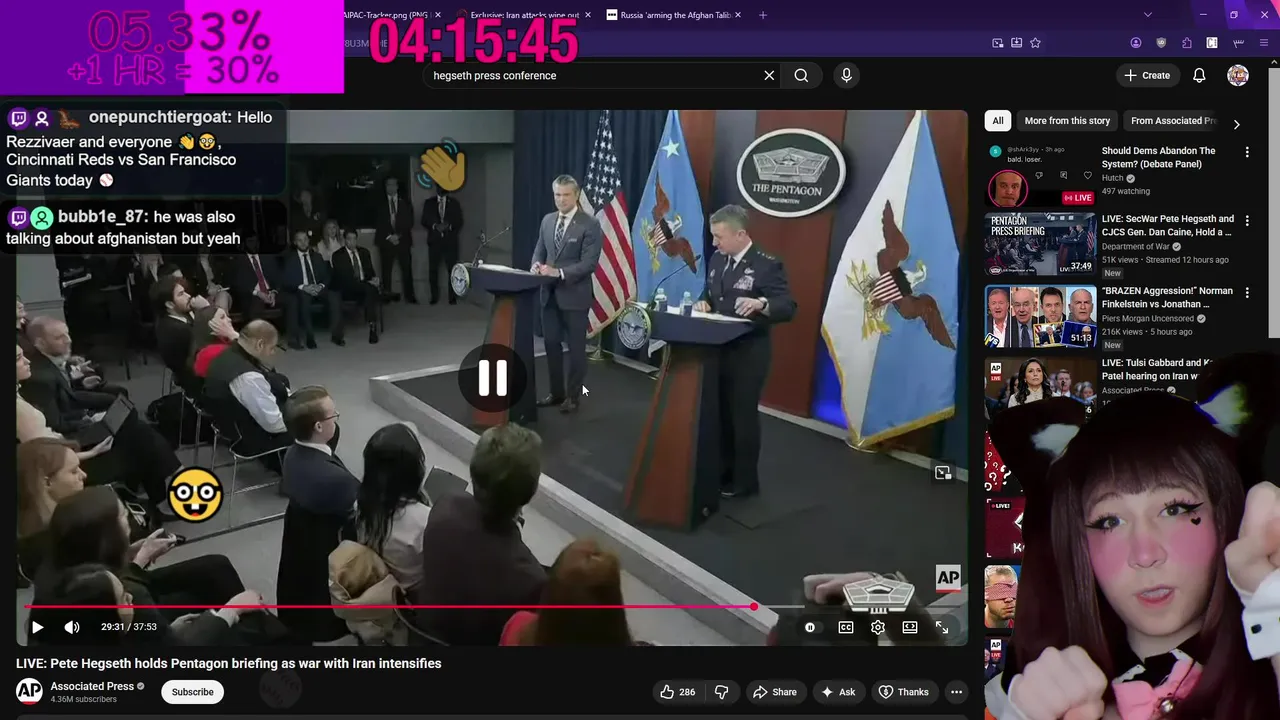The height and width of the screenshot is (720, 1280).
Task: Dislike the video with thumbs down
Action: click(721, 692)
